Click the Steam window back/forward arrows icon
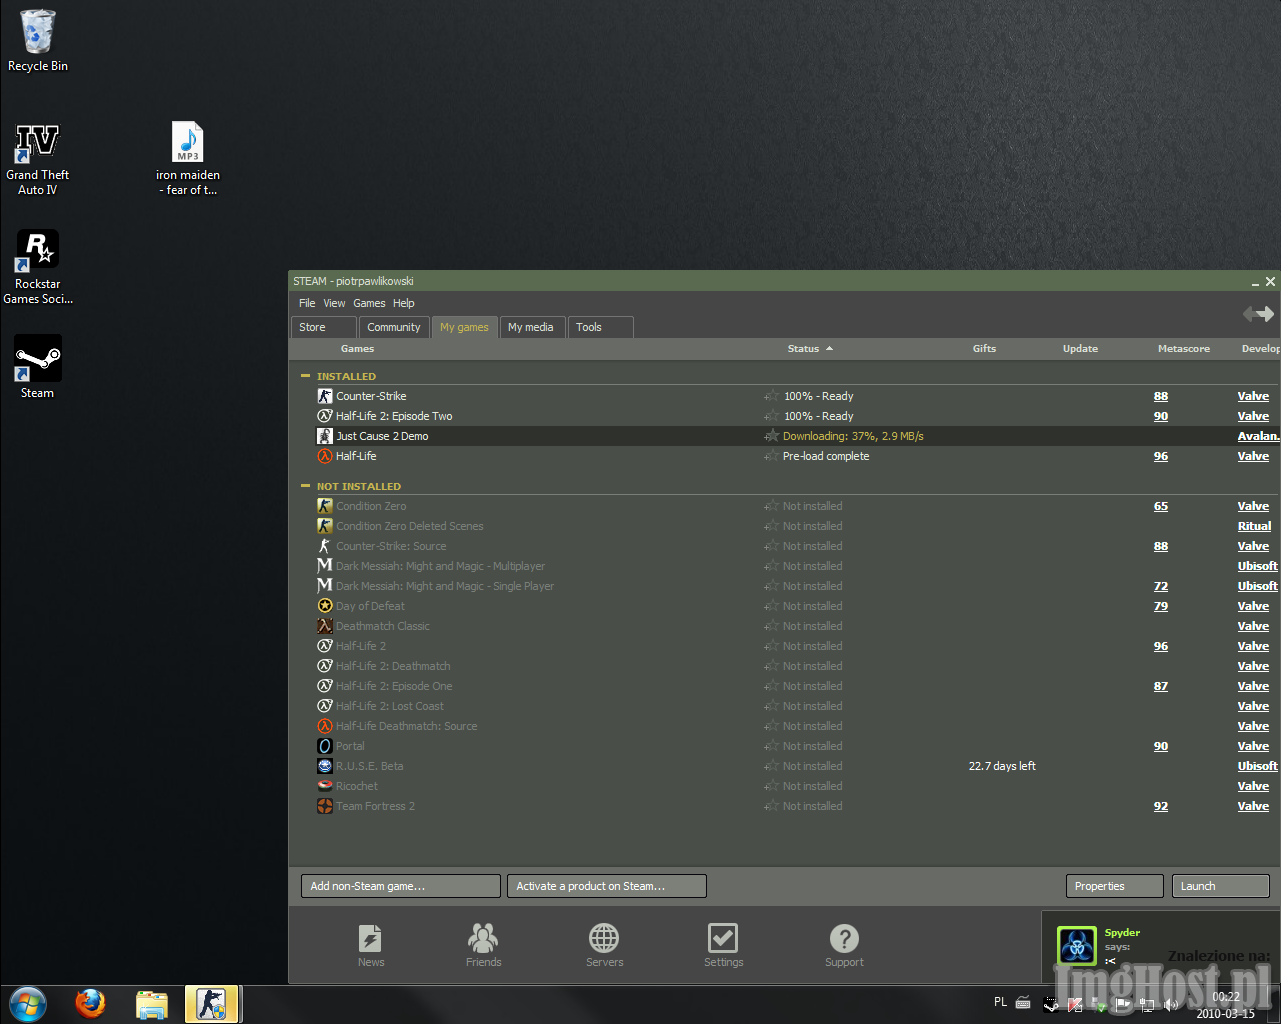This screenshot has width=1282, height=1025. [x=1258, y=314]
